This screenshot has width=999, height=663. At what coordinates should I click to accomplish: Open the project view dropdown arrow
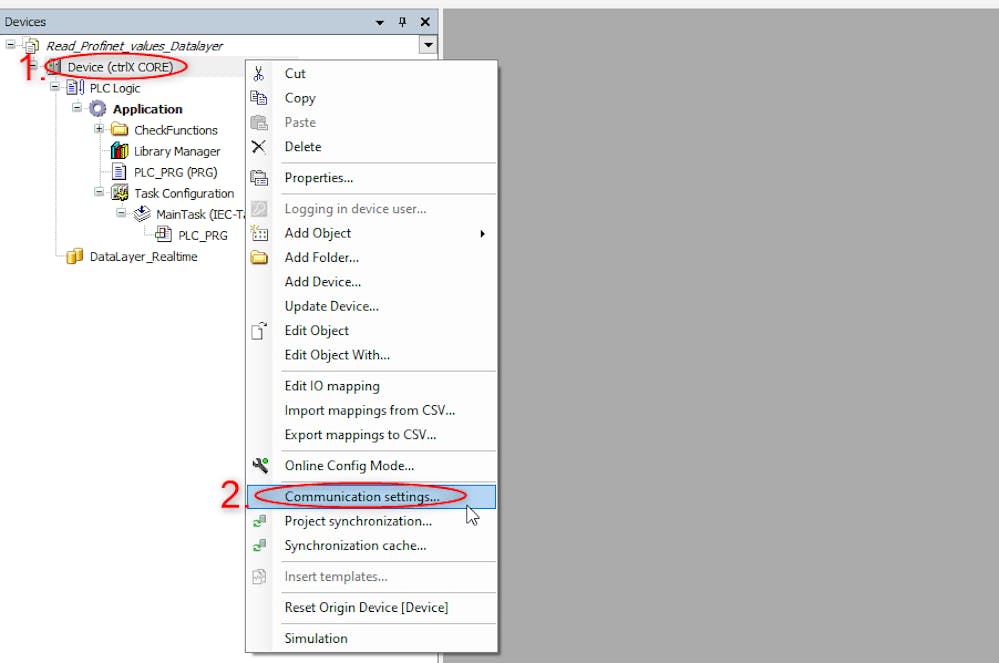tap(428, 45)
